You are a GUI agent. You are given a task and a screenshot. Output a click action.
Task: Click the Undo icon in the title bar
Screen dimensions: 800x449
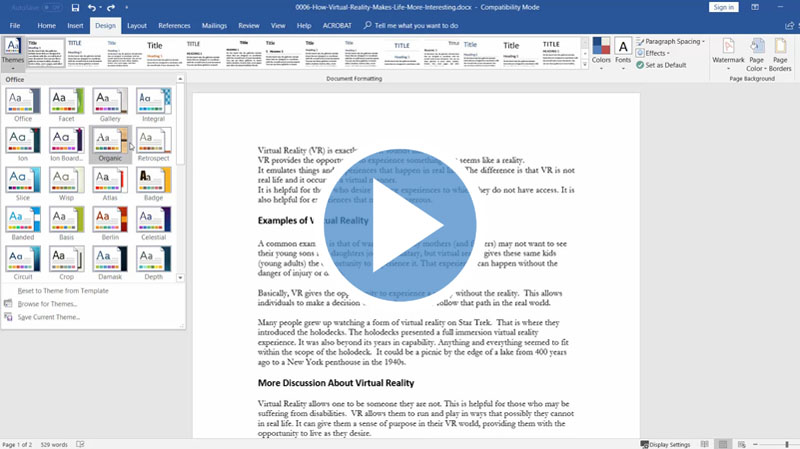click(x=91, y=7)
